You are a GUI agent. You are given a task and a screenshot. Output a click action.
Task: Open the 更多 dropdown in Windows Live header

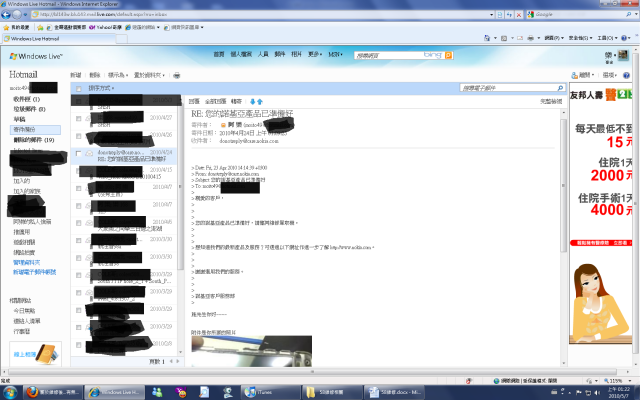(315, 54)
